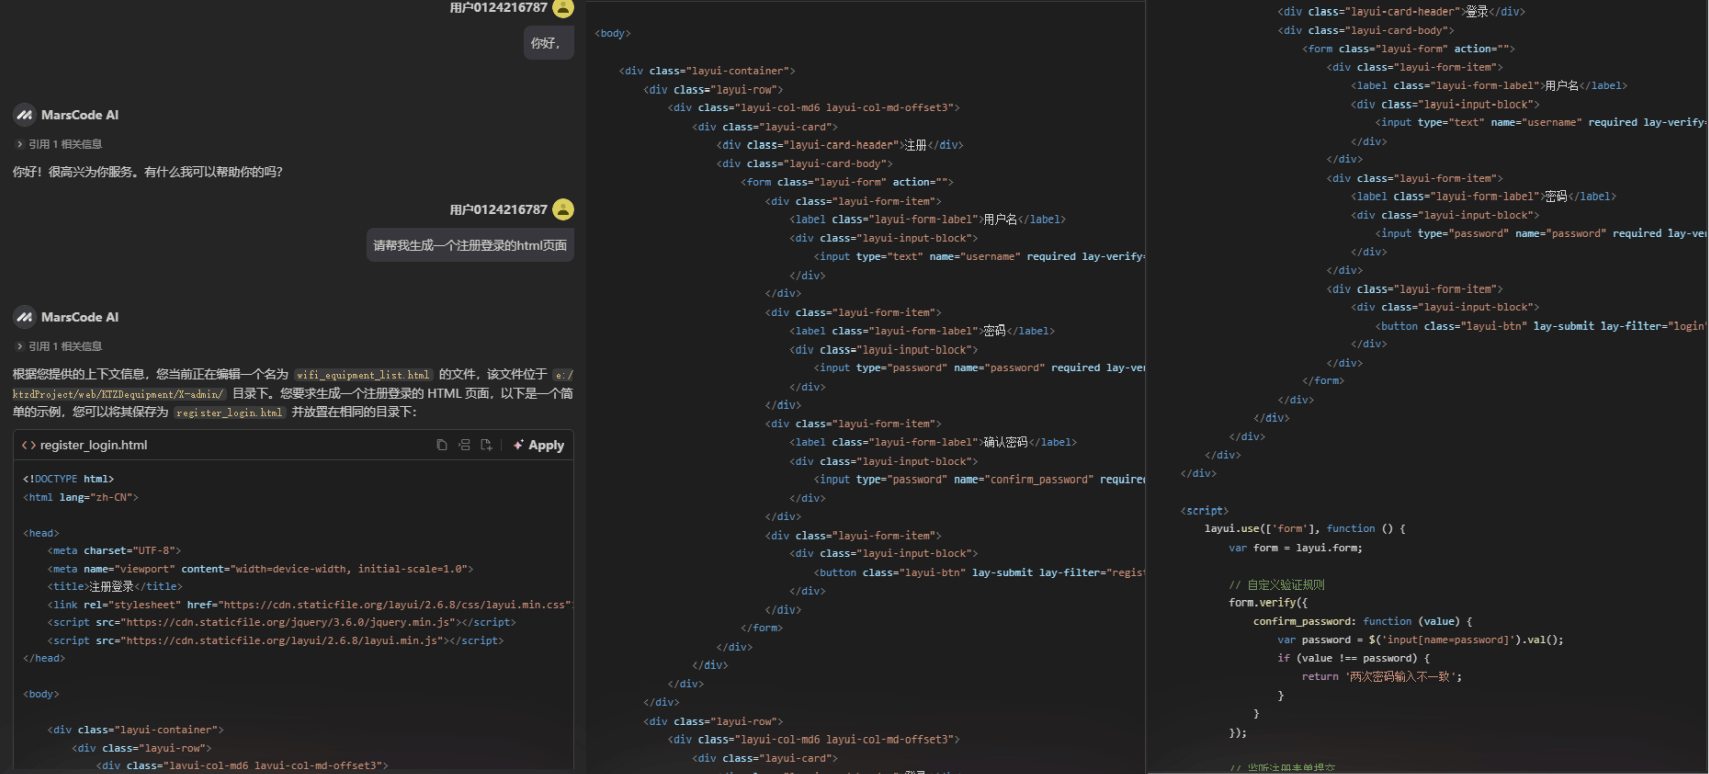
Task: Click the <body> tag atop the middle panel
Action: (612, 34)
